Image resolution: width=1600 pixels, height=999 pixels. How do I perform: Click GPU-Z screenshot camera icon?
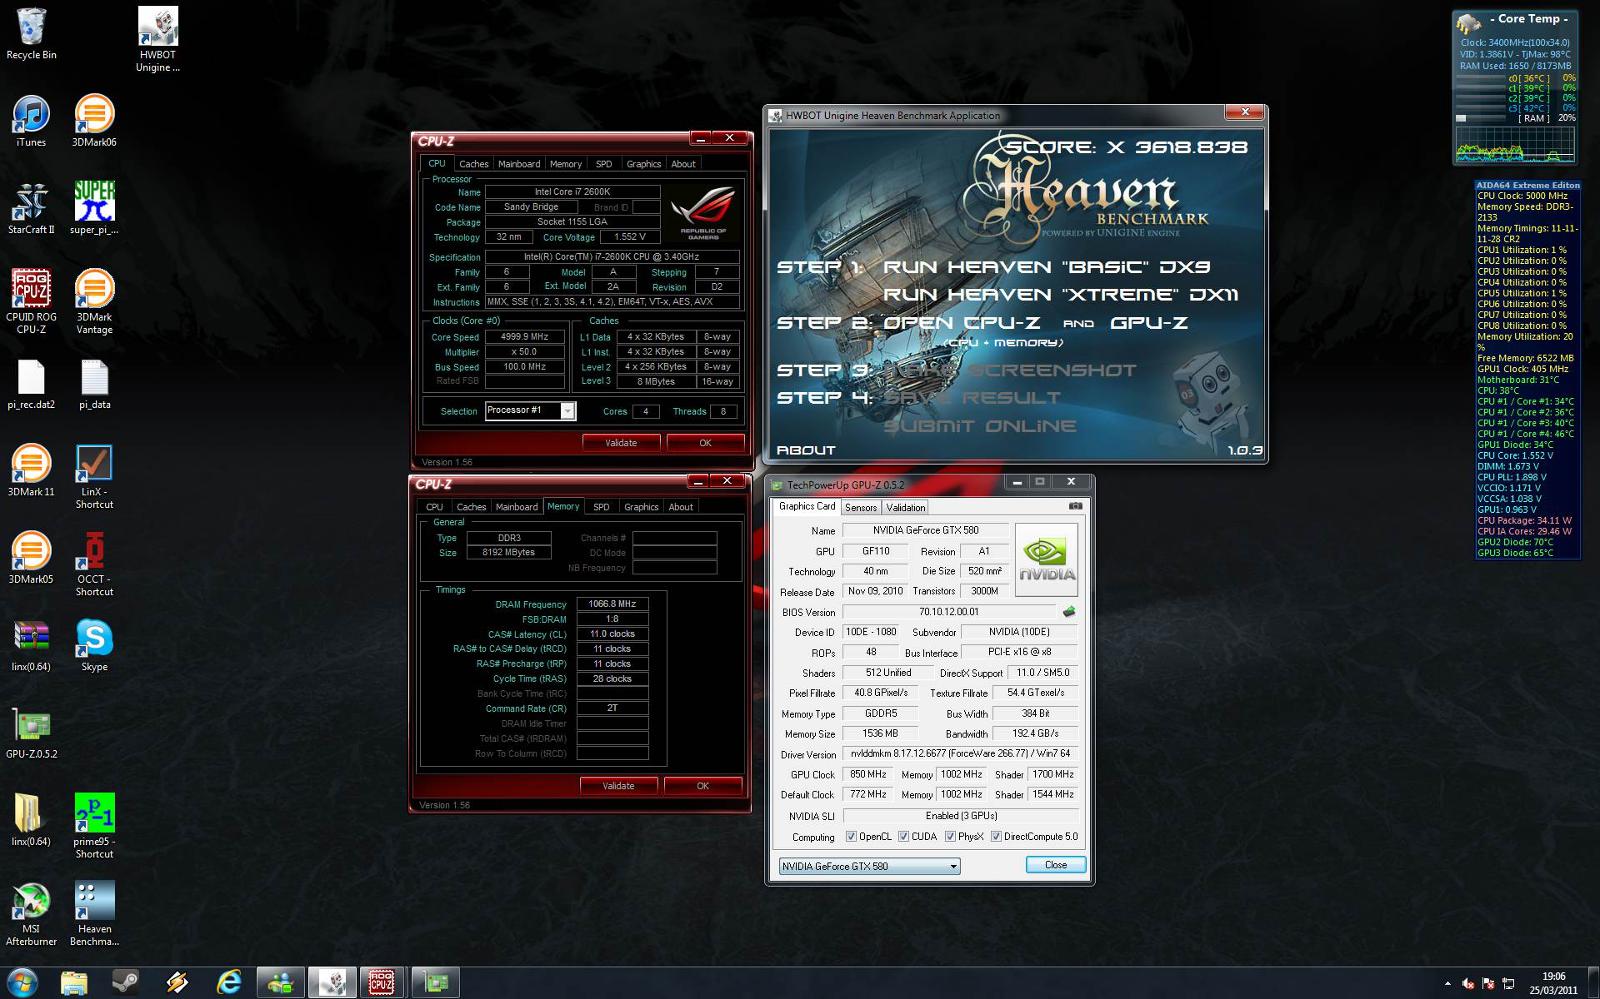(x=1075, y=506)
